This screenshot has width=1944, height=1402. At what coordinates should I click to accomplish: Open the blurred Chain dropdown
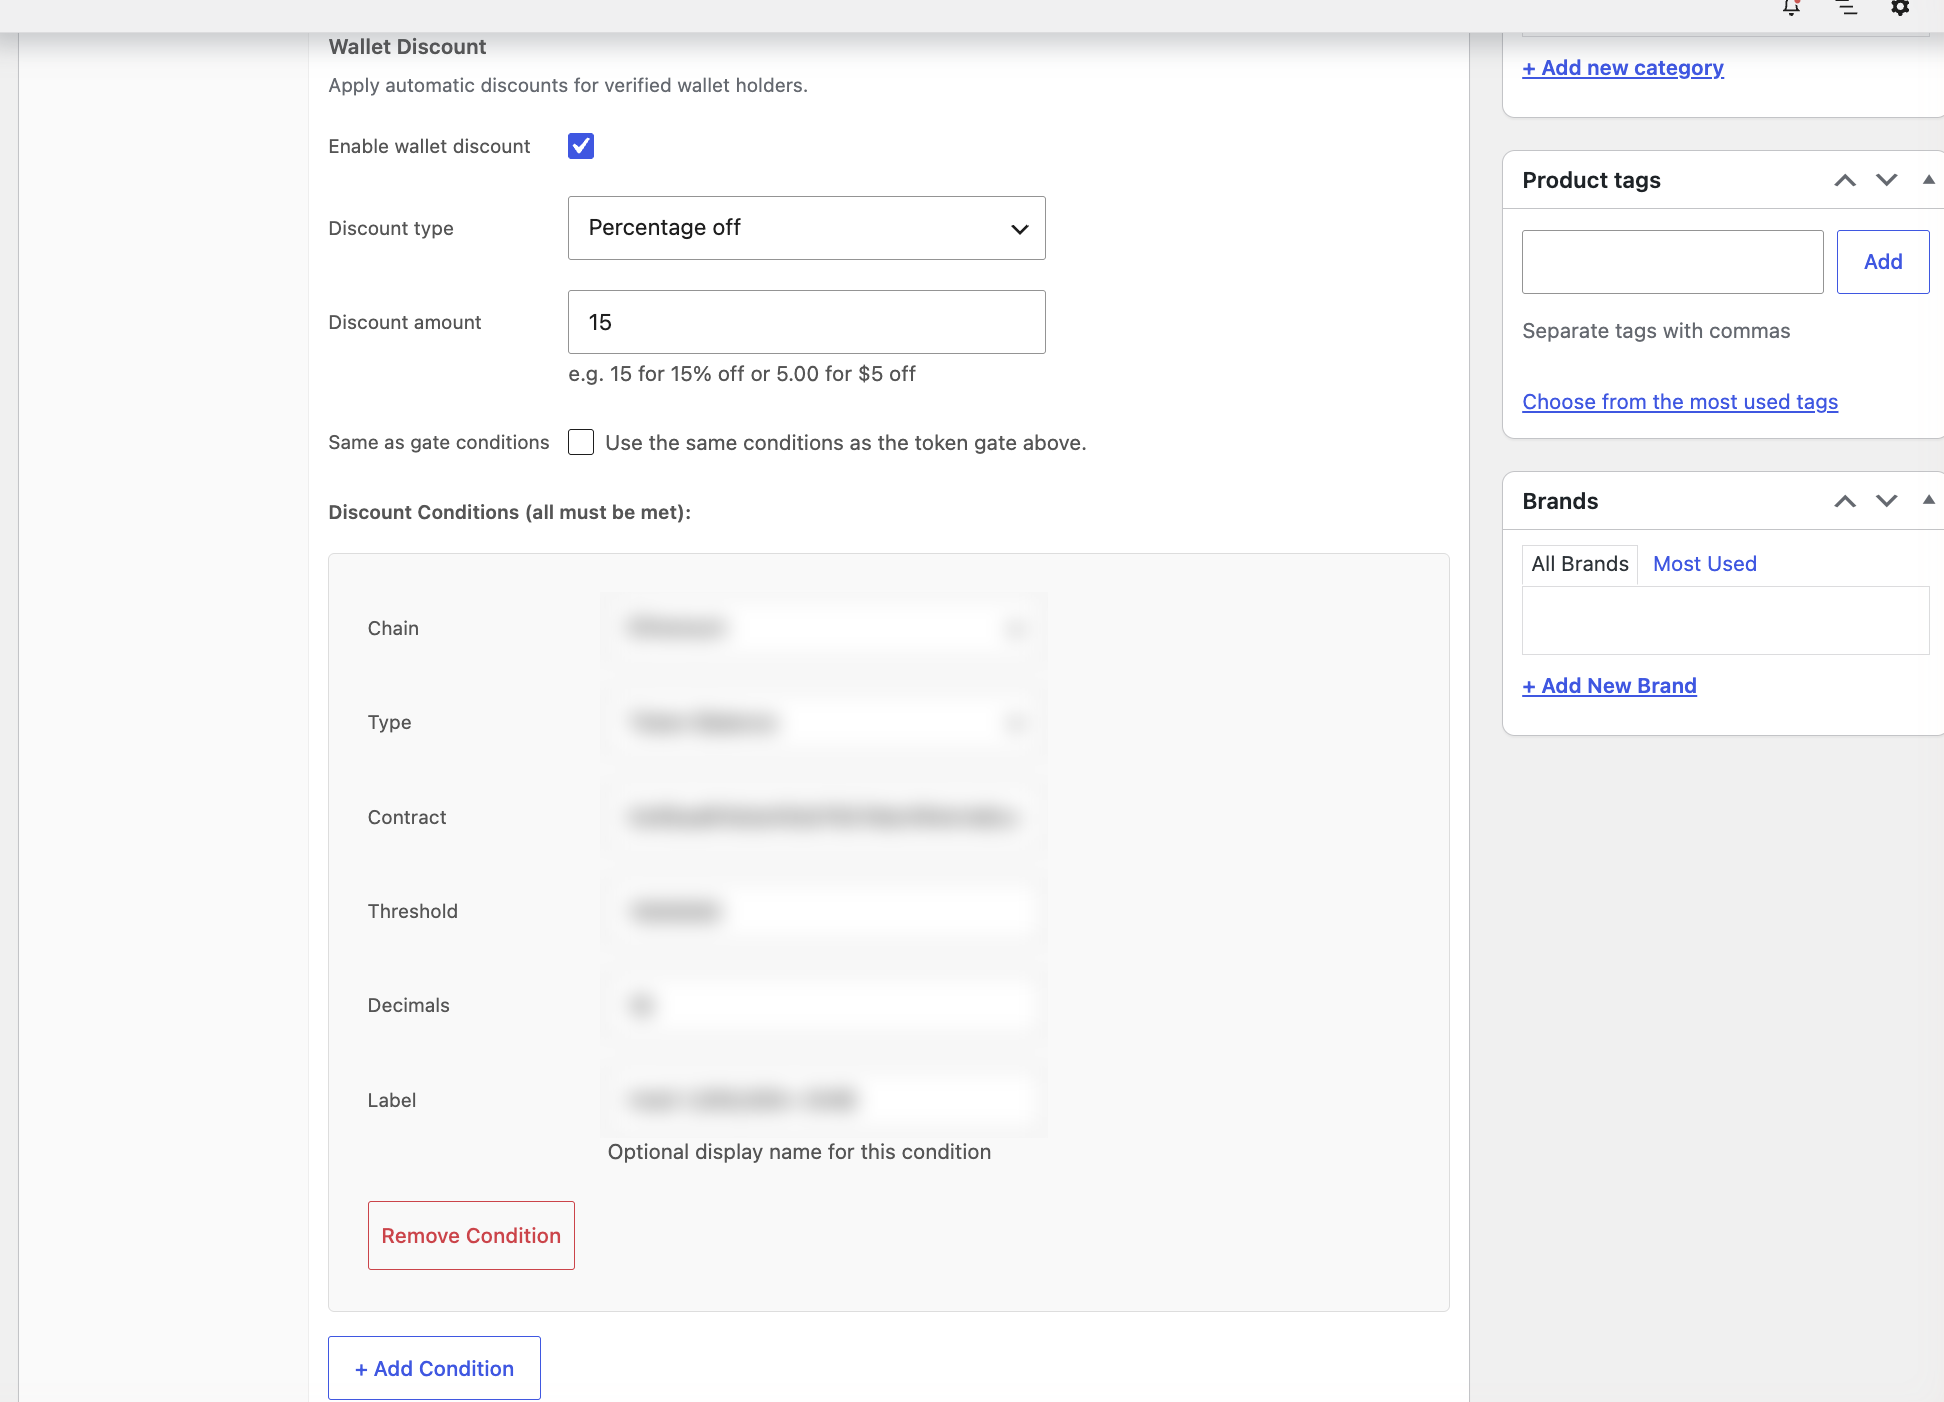click(x=825, y=628)
